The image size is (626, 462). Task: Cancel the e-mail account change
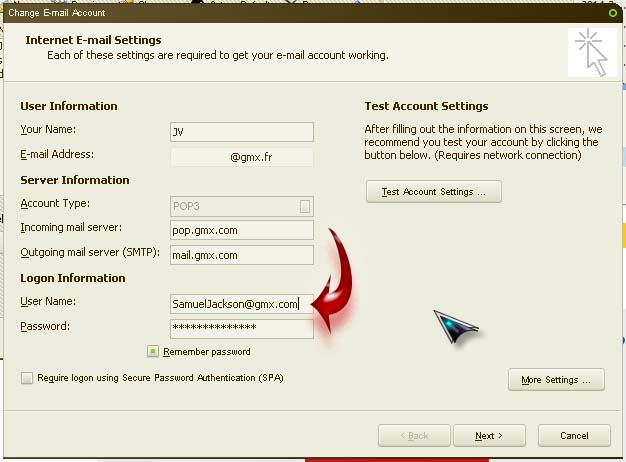[574, 436]
